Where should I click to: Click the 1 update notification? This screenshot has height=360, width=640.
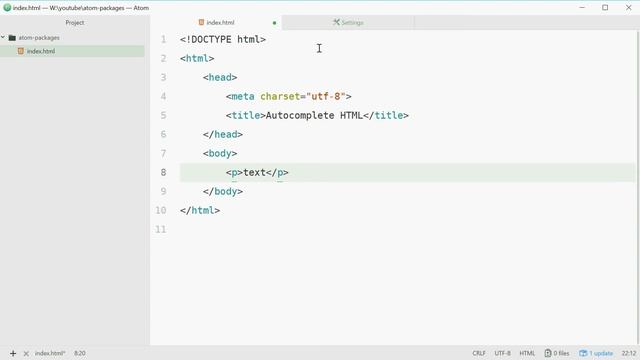[596, 353]
